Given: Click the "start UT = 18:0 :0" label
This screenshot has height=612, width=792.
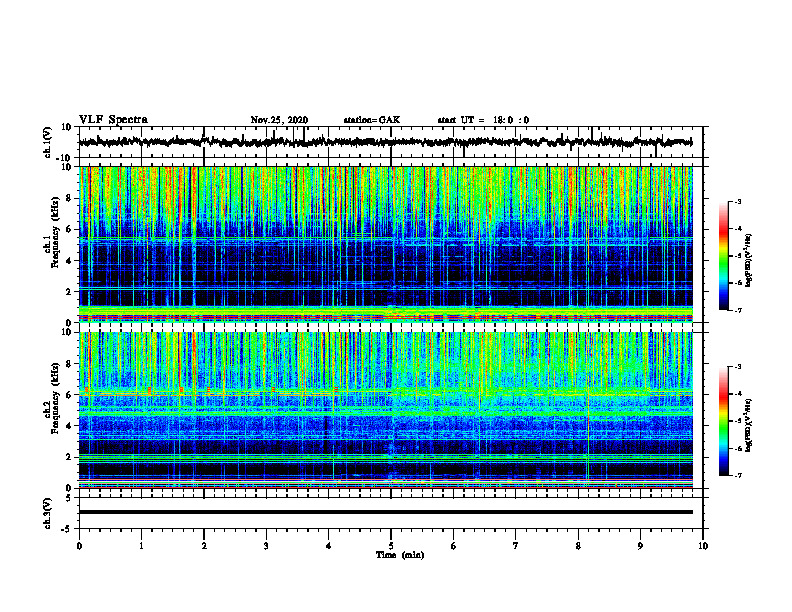Looking at the screenshot, I should pos(483,120).
